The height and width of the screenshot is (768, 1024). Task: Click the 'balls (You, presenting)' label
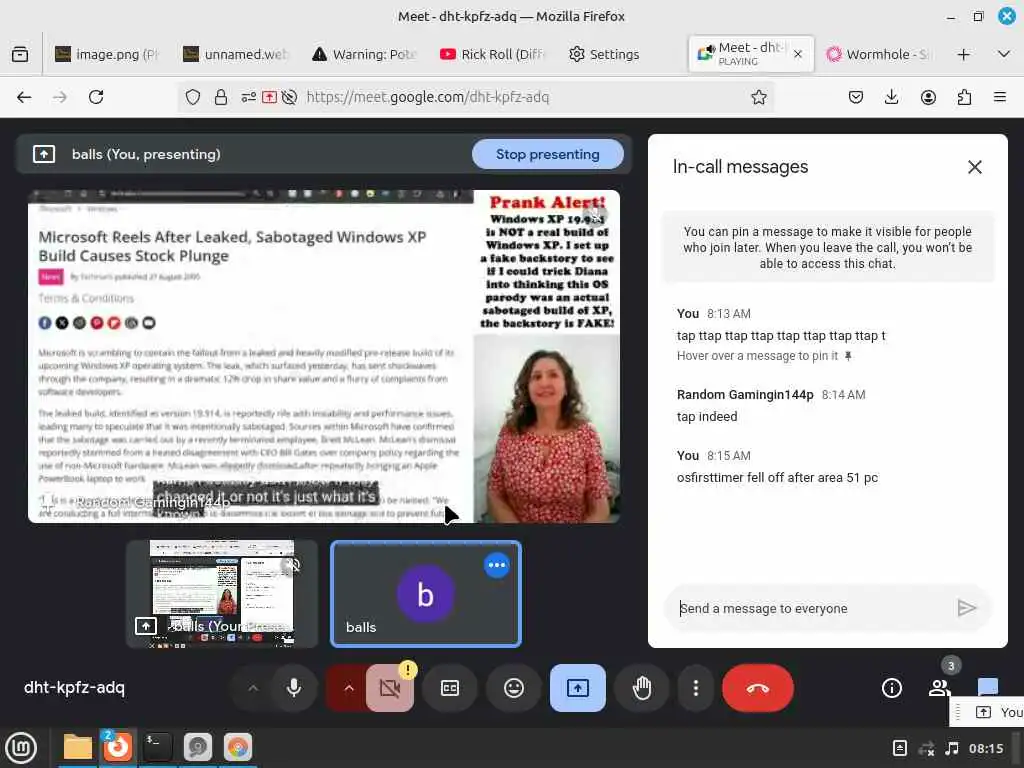point(146,154)
